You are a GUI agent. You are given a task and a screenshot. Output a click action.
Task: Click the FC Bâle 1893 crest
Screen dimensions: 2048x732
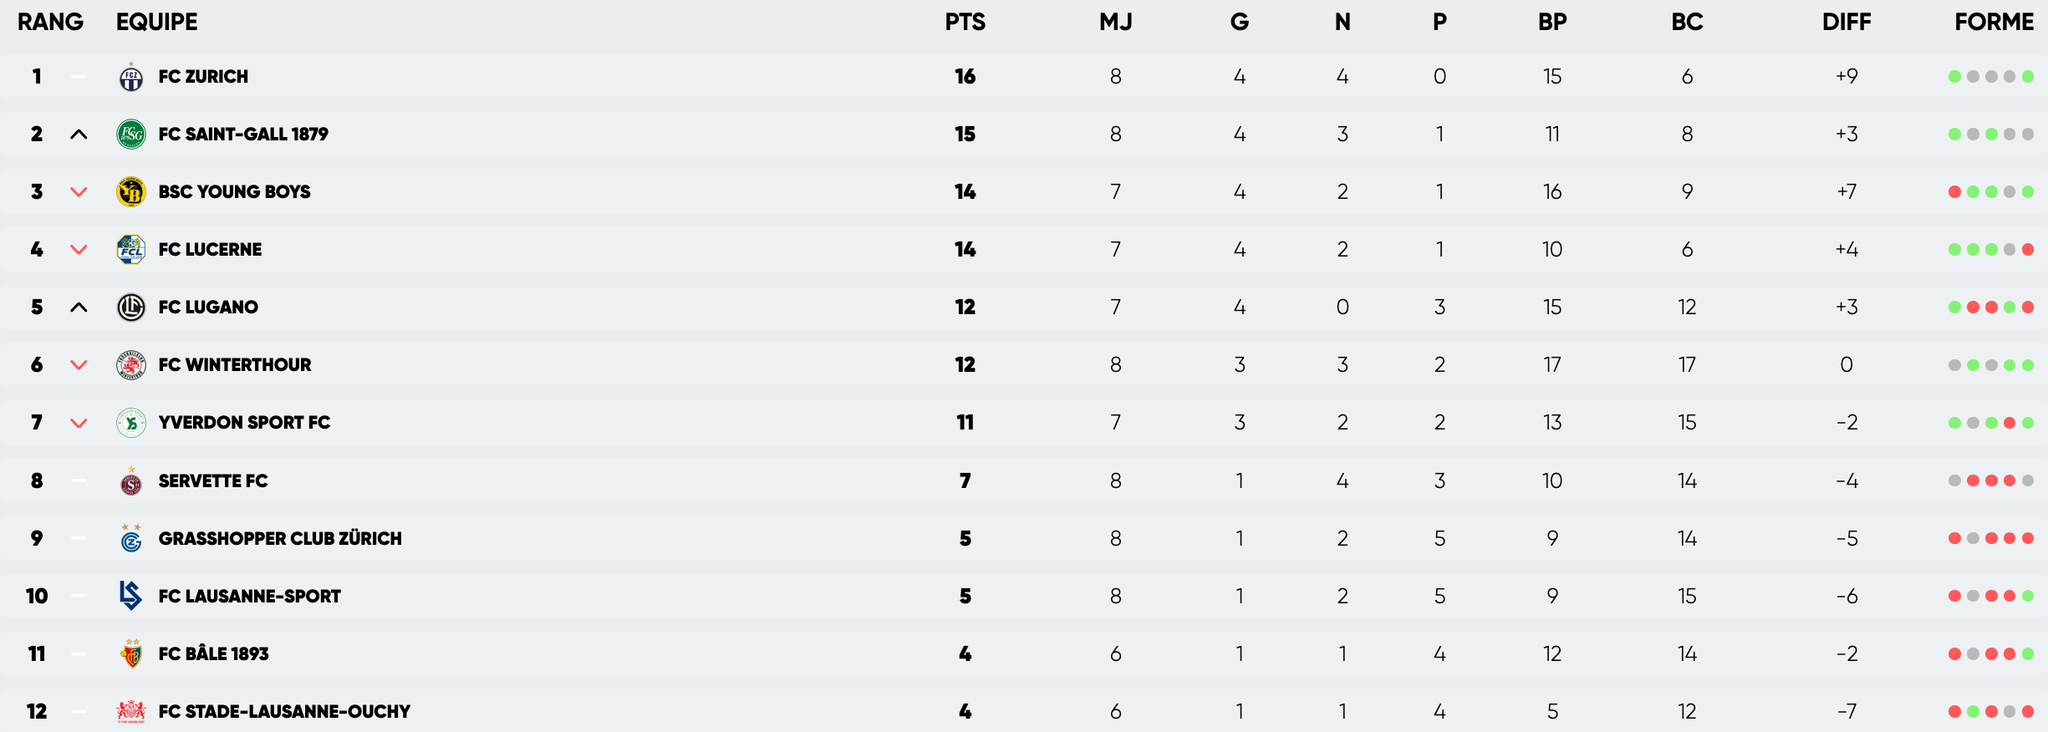point(131,654)
